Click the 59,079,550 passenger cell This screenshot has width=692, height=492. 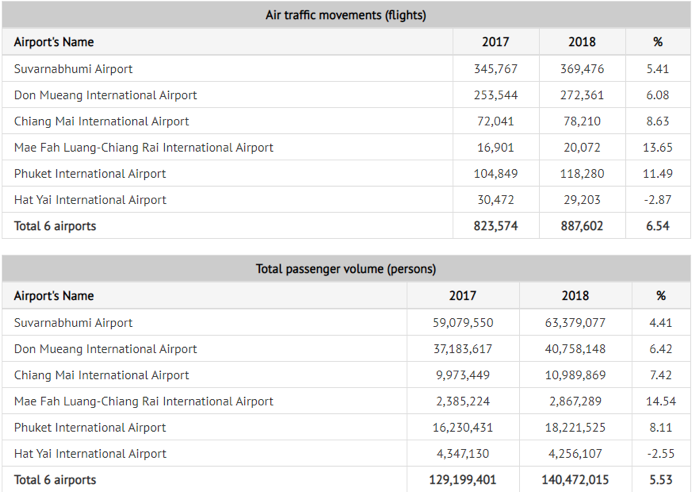[x=462, y=323]
